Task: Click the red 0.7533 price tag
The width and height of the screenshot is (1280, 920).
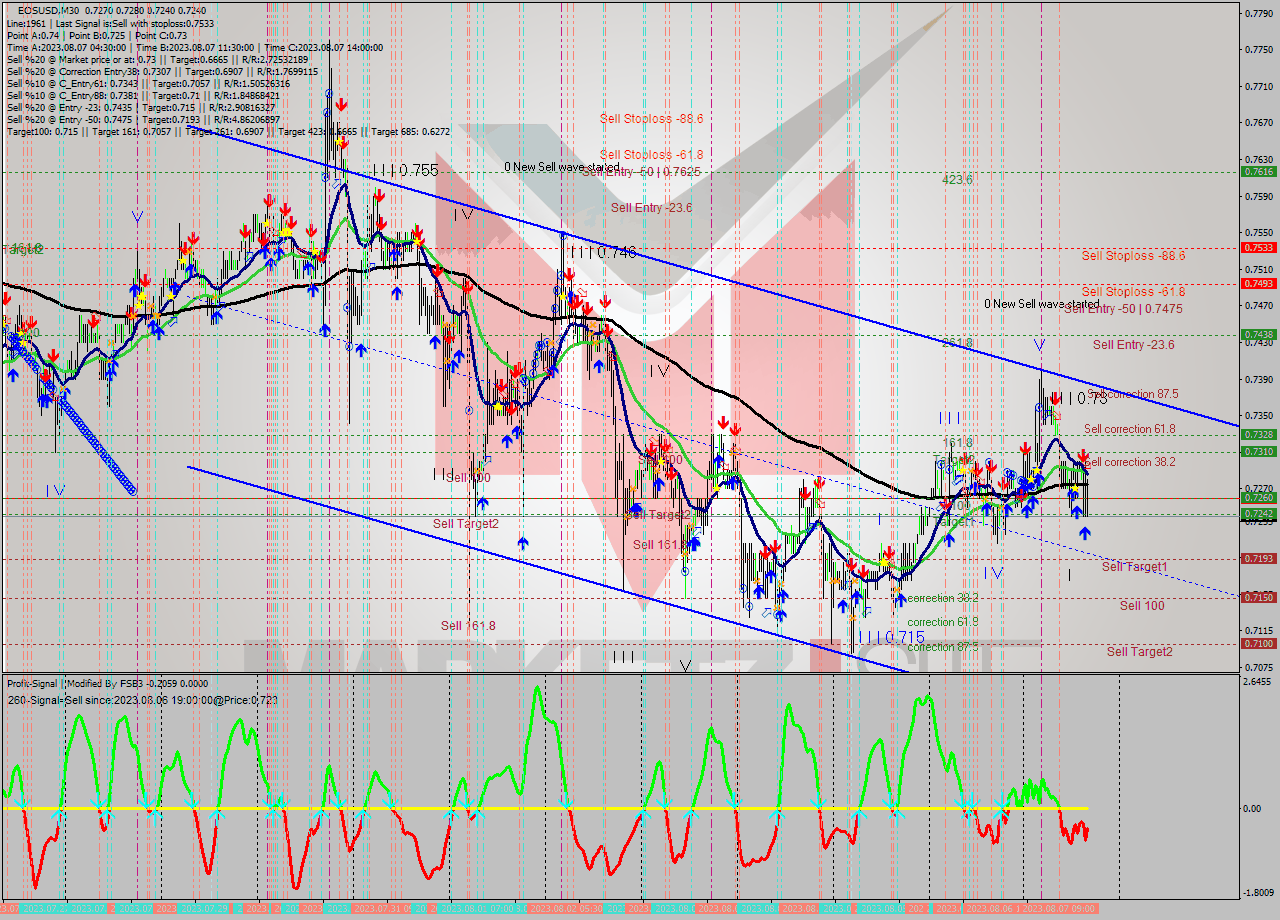Action: 1257,247
